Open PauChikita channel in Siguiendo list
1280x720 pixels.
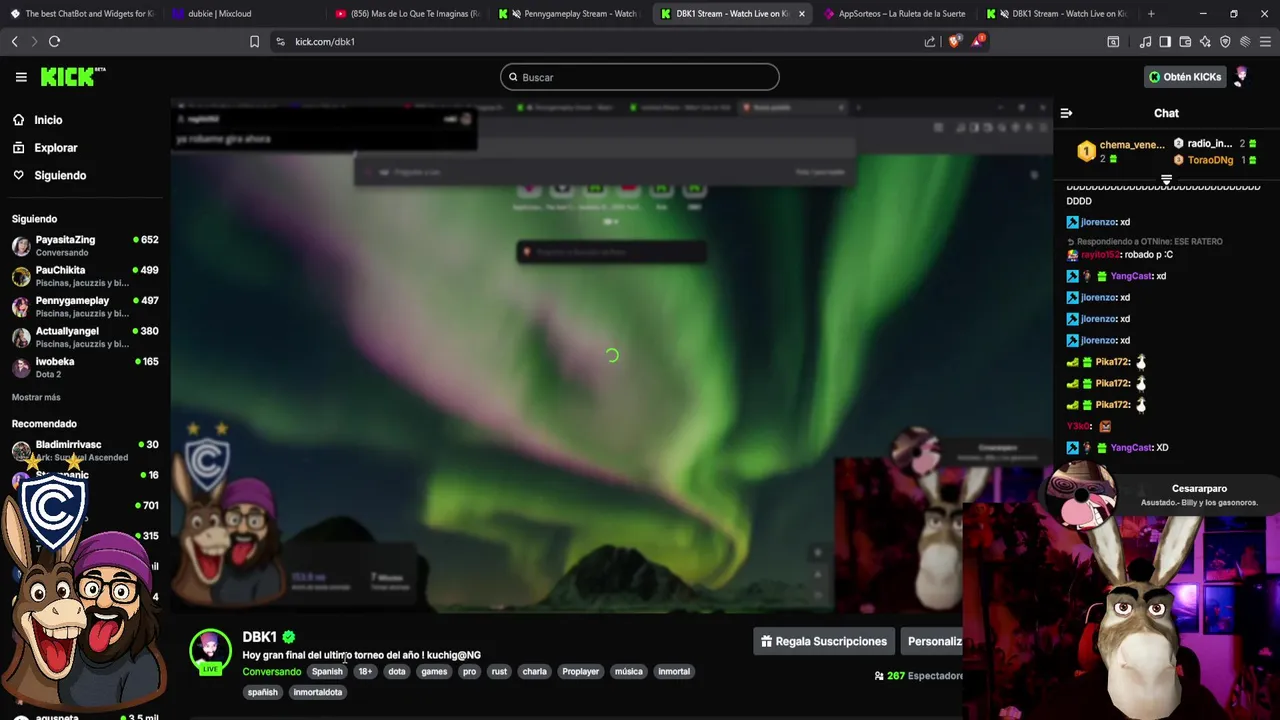(85, 276)
